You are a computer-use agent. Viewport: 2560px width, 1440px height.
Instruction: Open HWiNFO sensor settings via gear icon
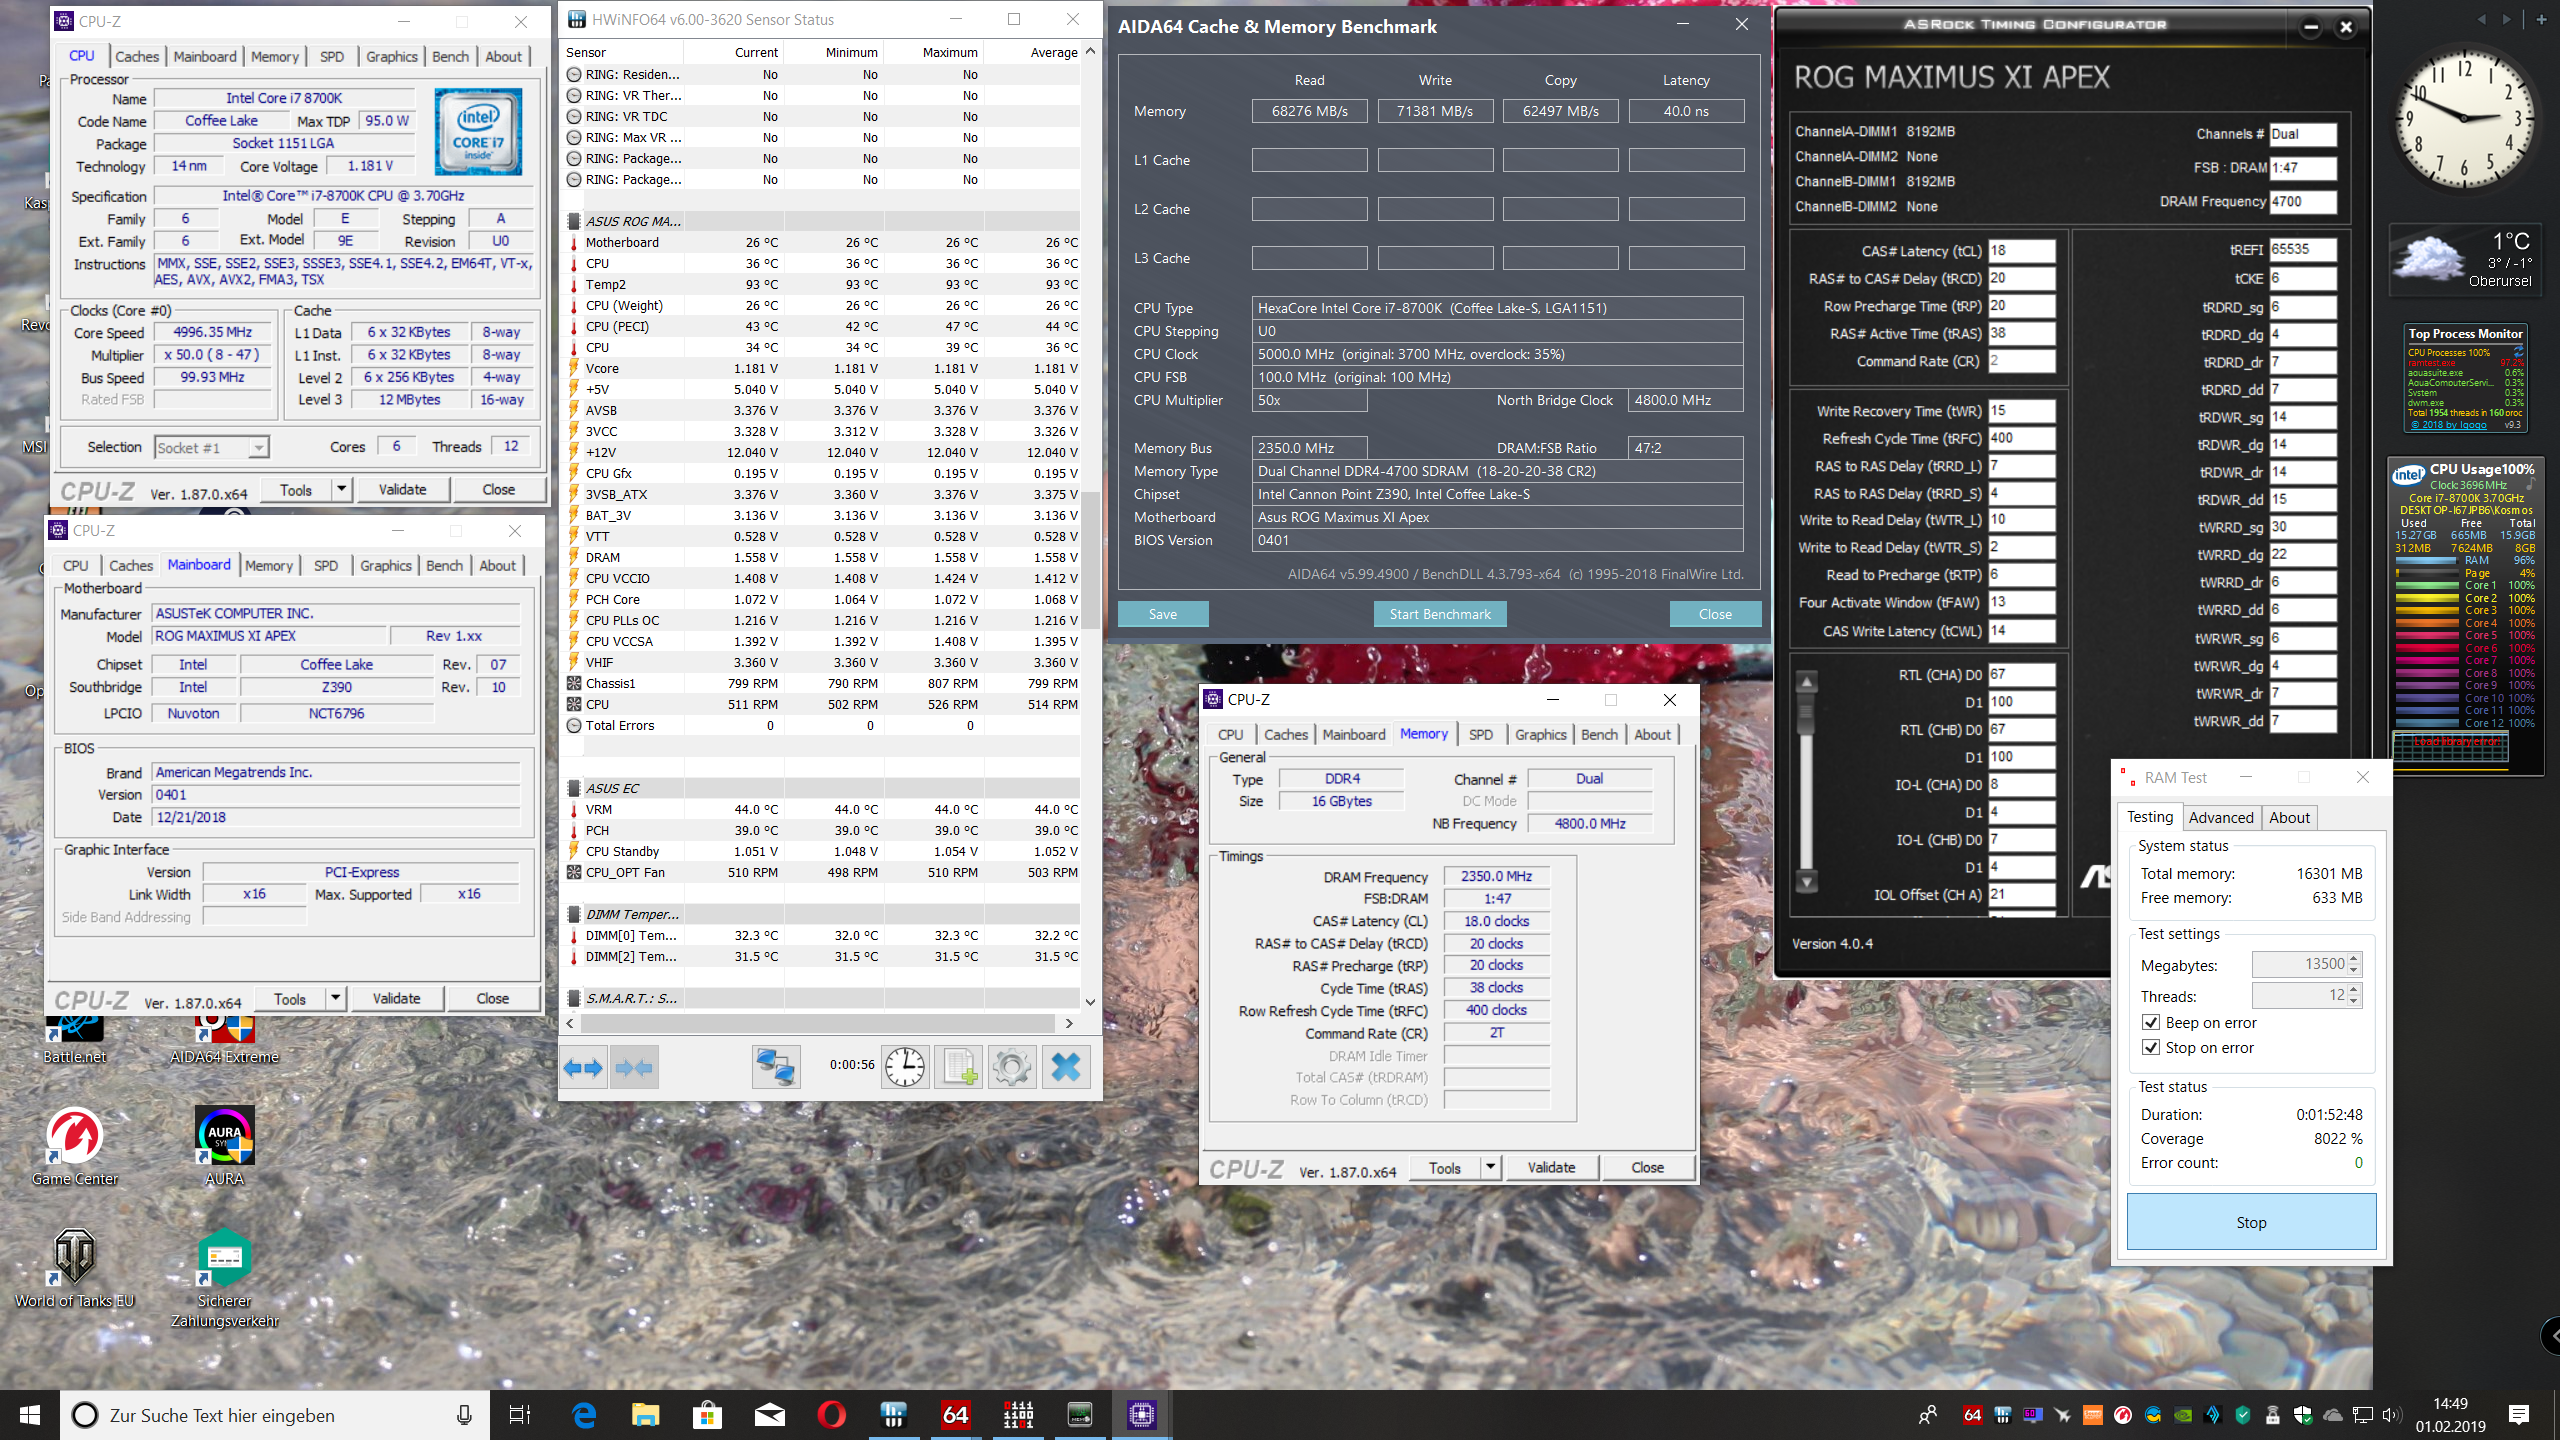(1013, 1067)
